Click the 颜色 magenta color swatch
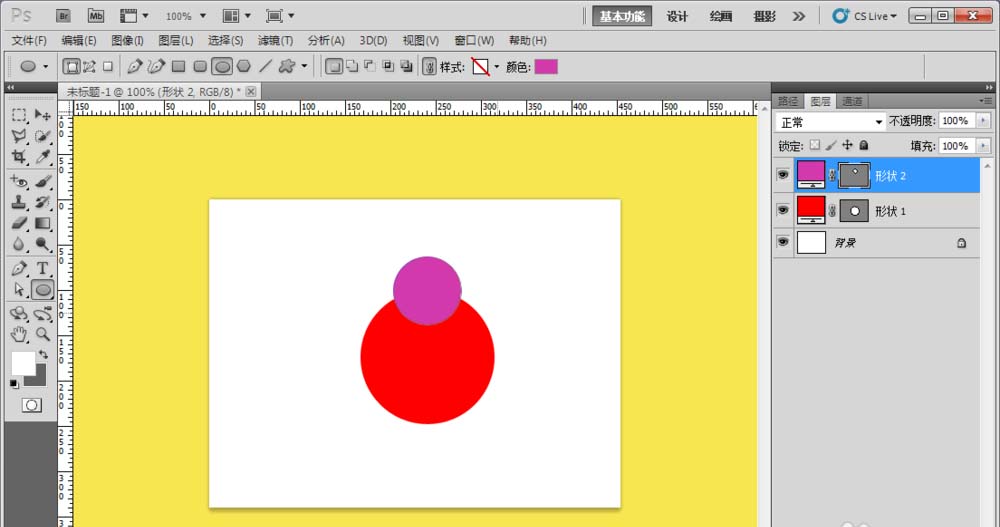This screenshot has width=1000, height=527. (546, 67)
